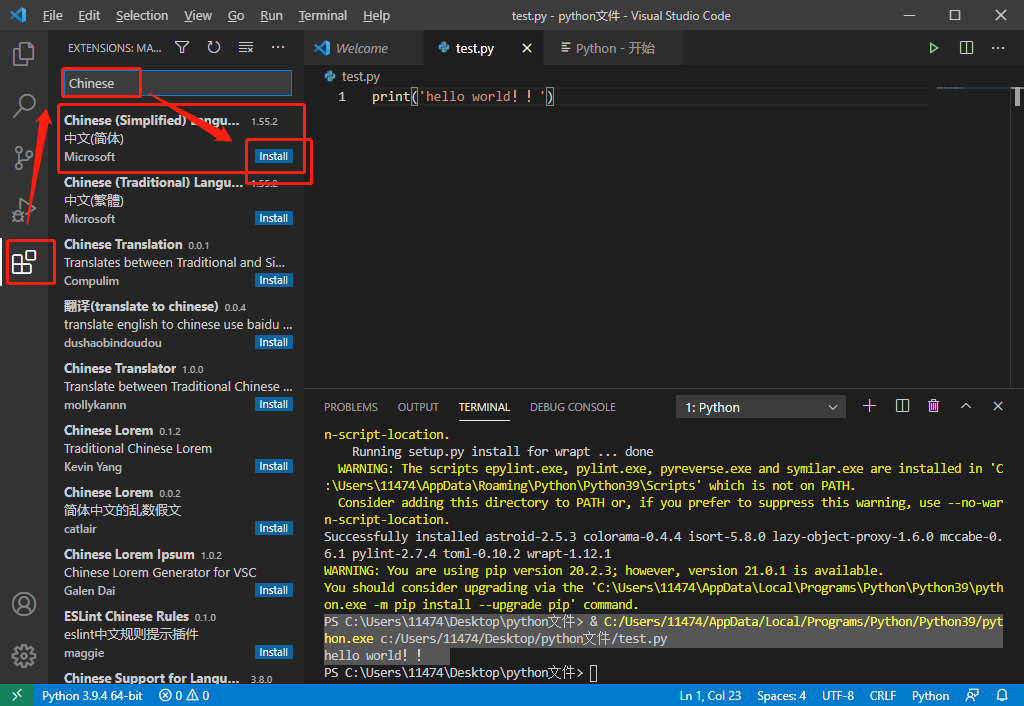Open editor More Actions menu
This screenshot has width=1024, height=706.
(x=997, y=47)
